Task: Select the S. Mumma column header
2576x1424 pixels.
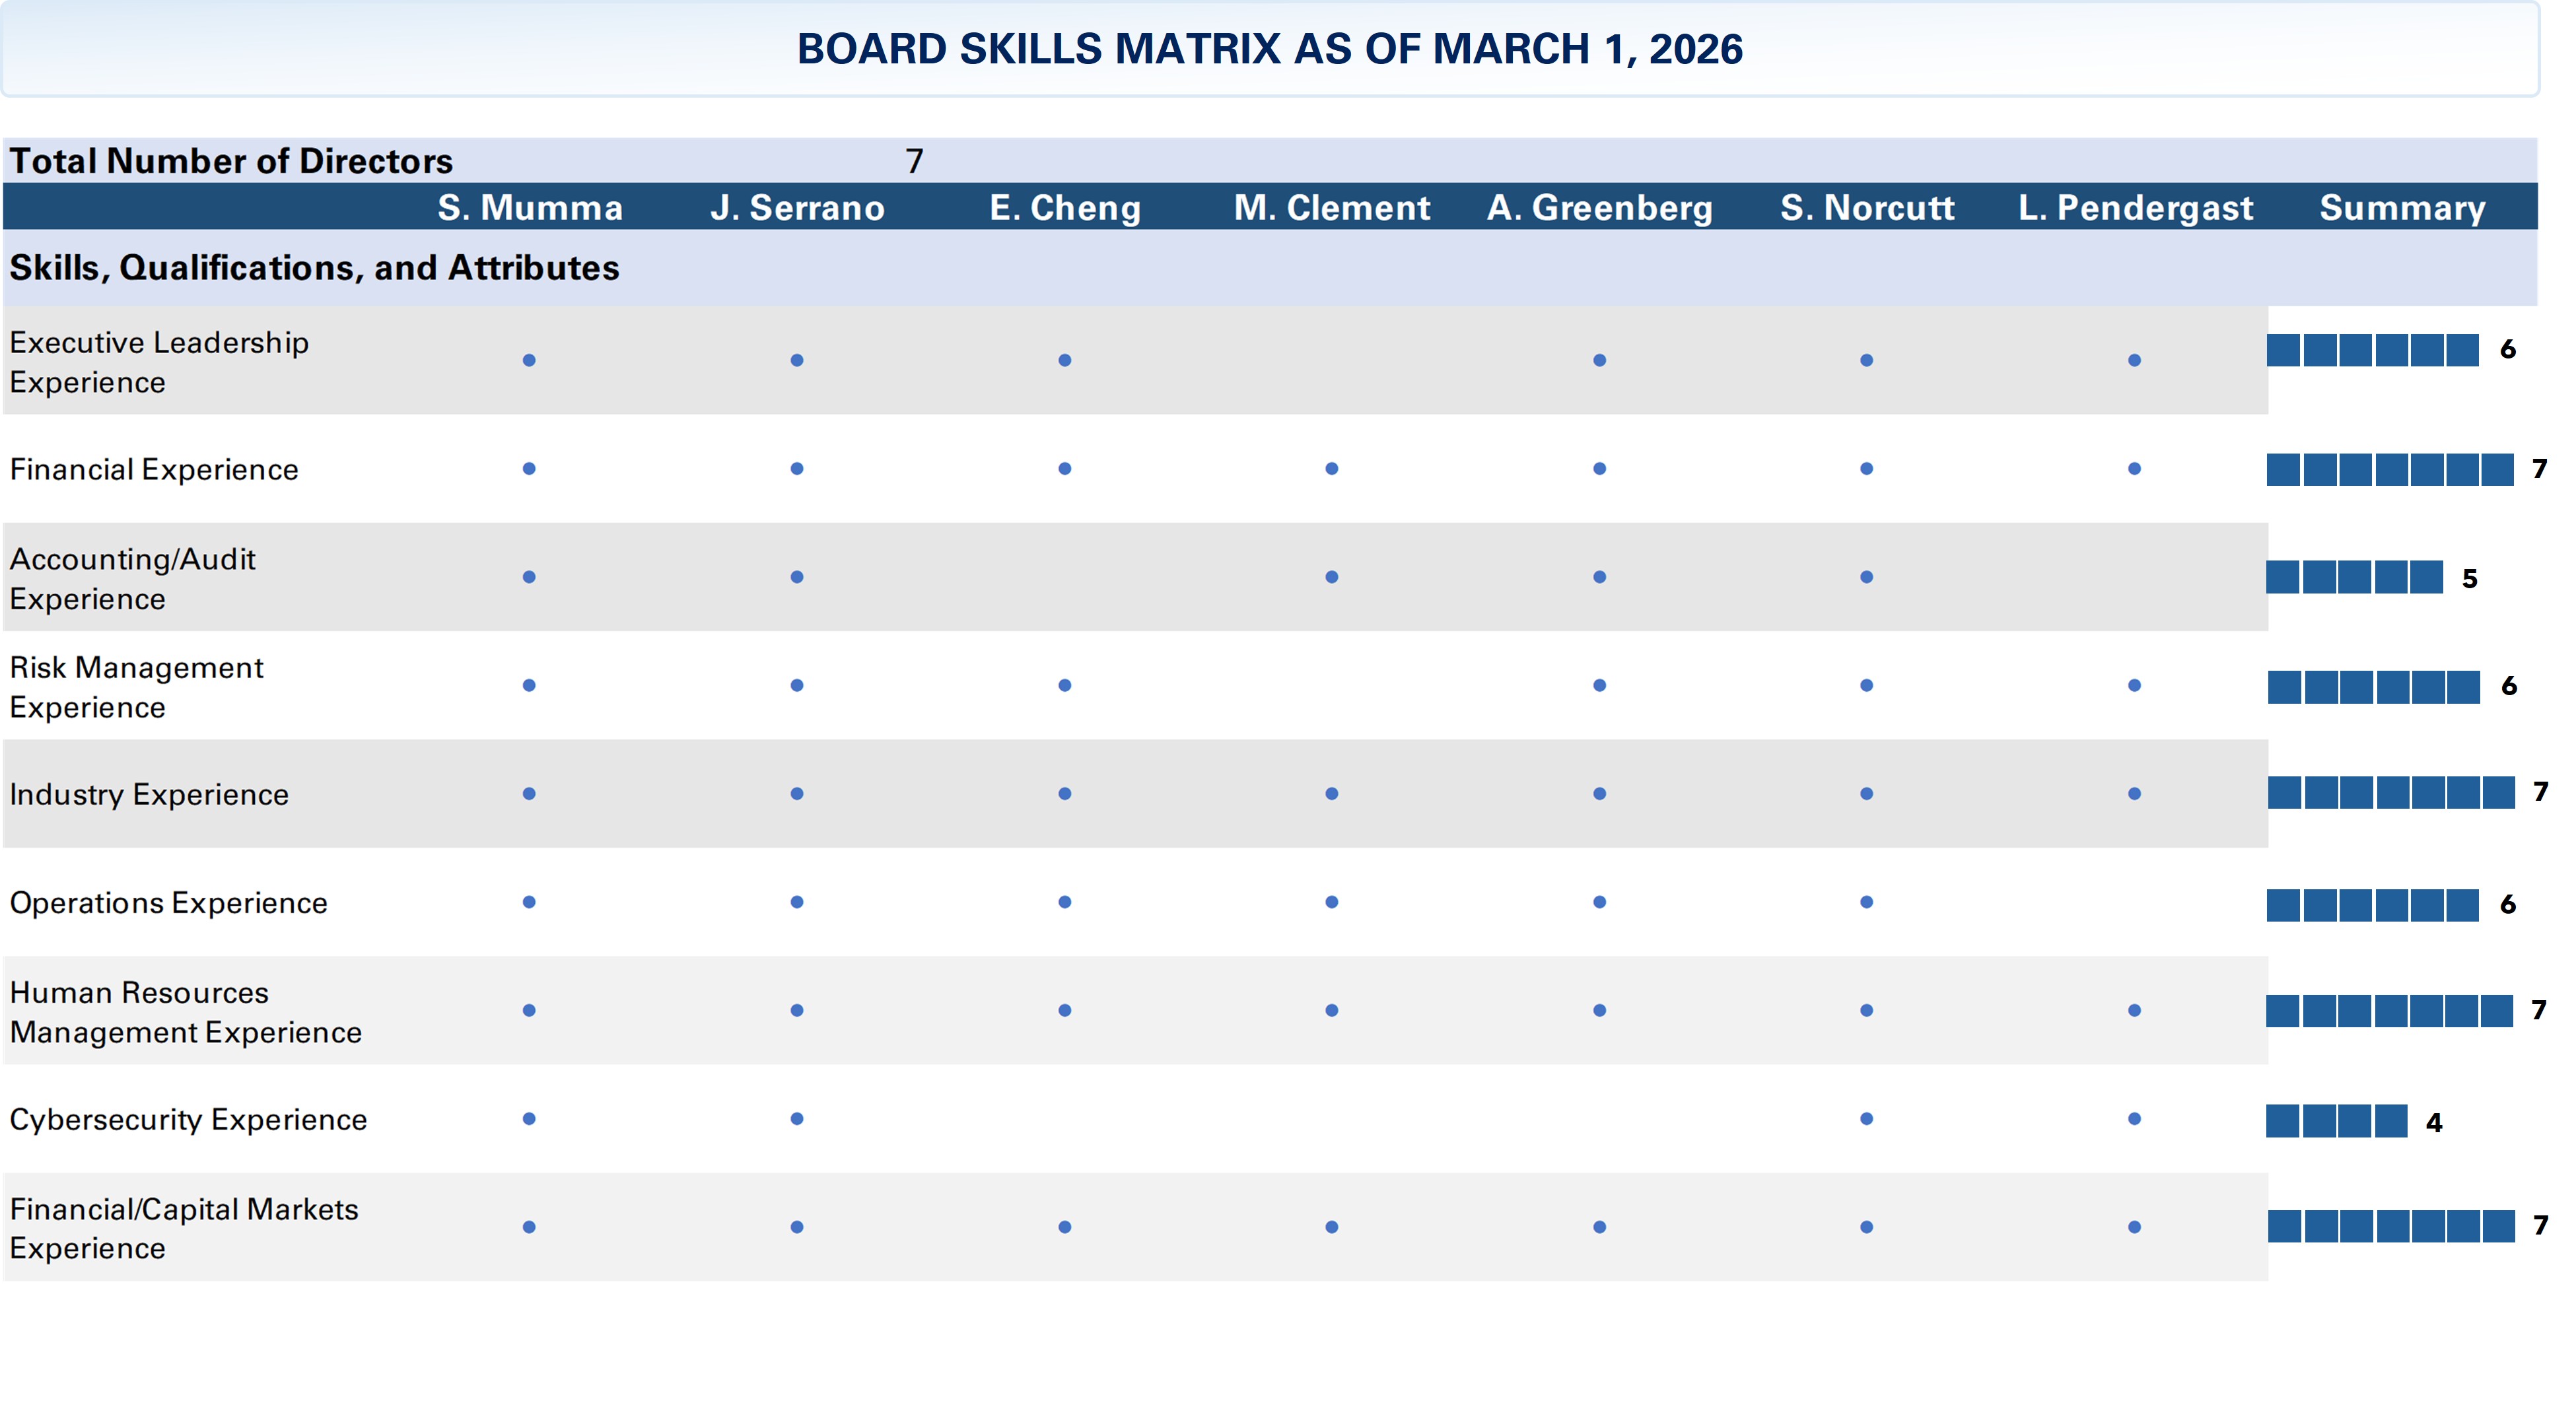Action: point(530,208)
